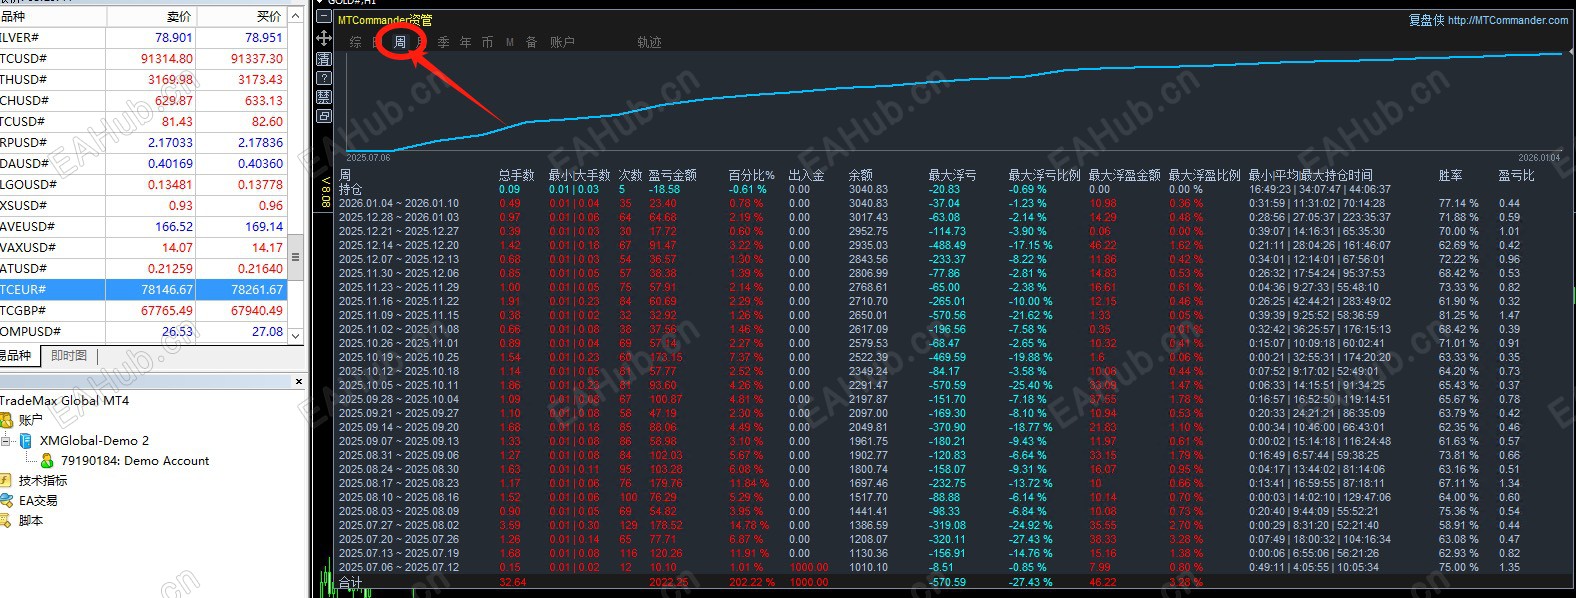Click week row 2025.08.17 ~ 2025.08.23
Screen dimensions: 1576x598
399,483
